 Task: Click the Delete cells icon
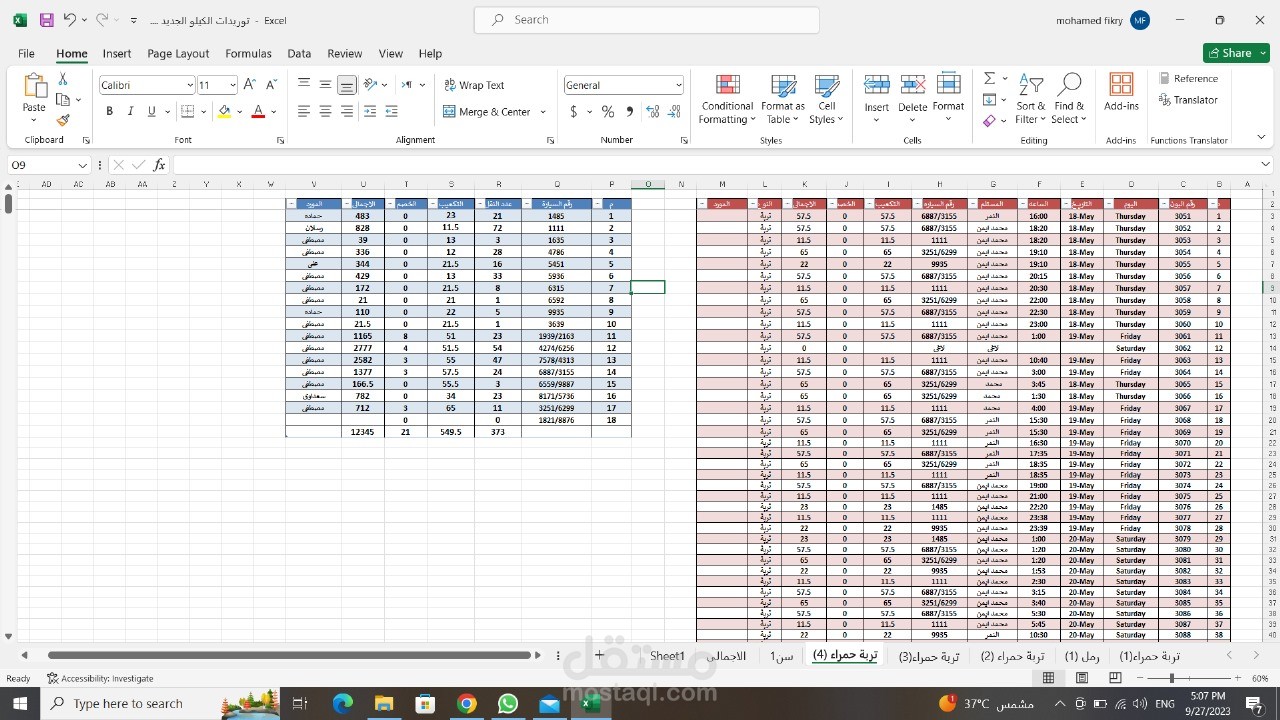coord(912,86)
